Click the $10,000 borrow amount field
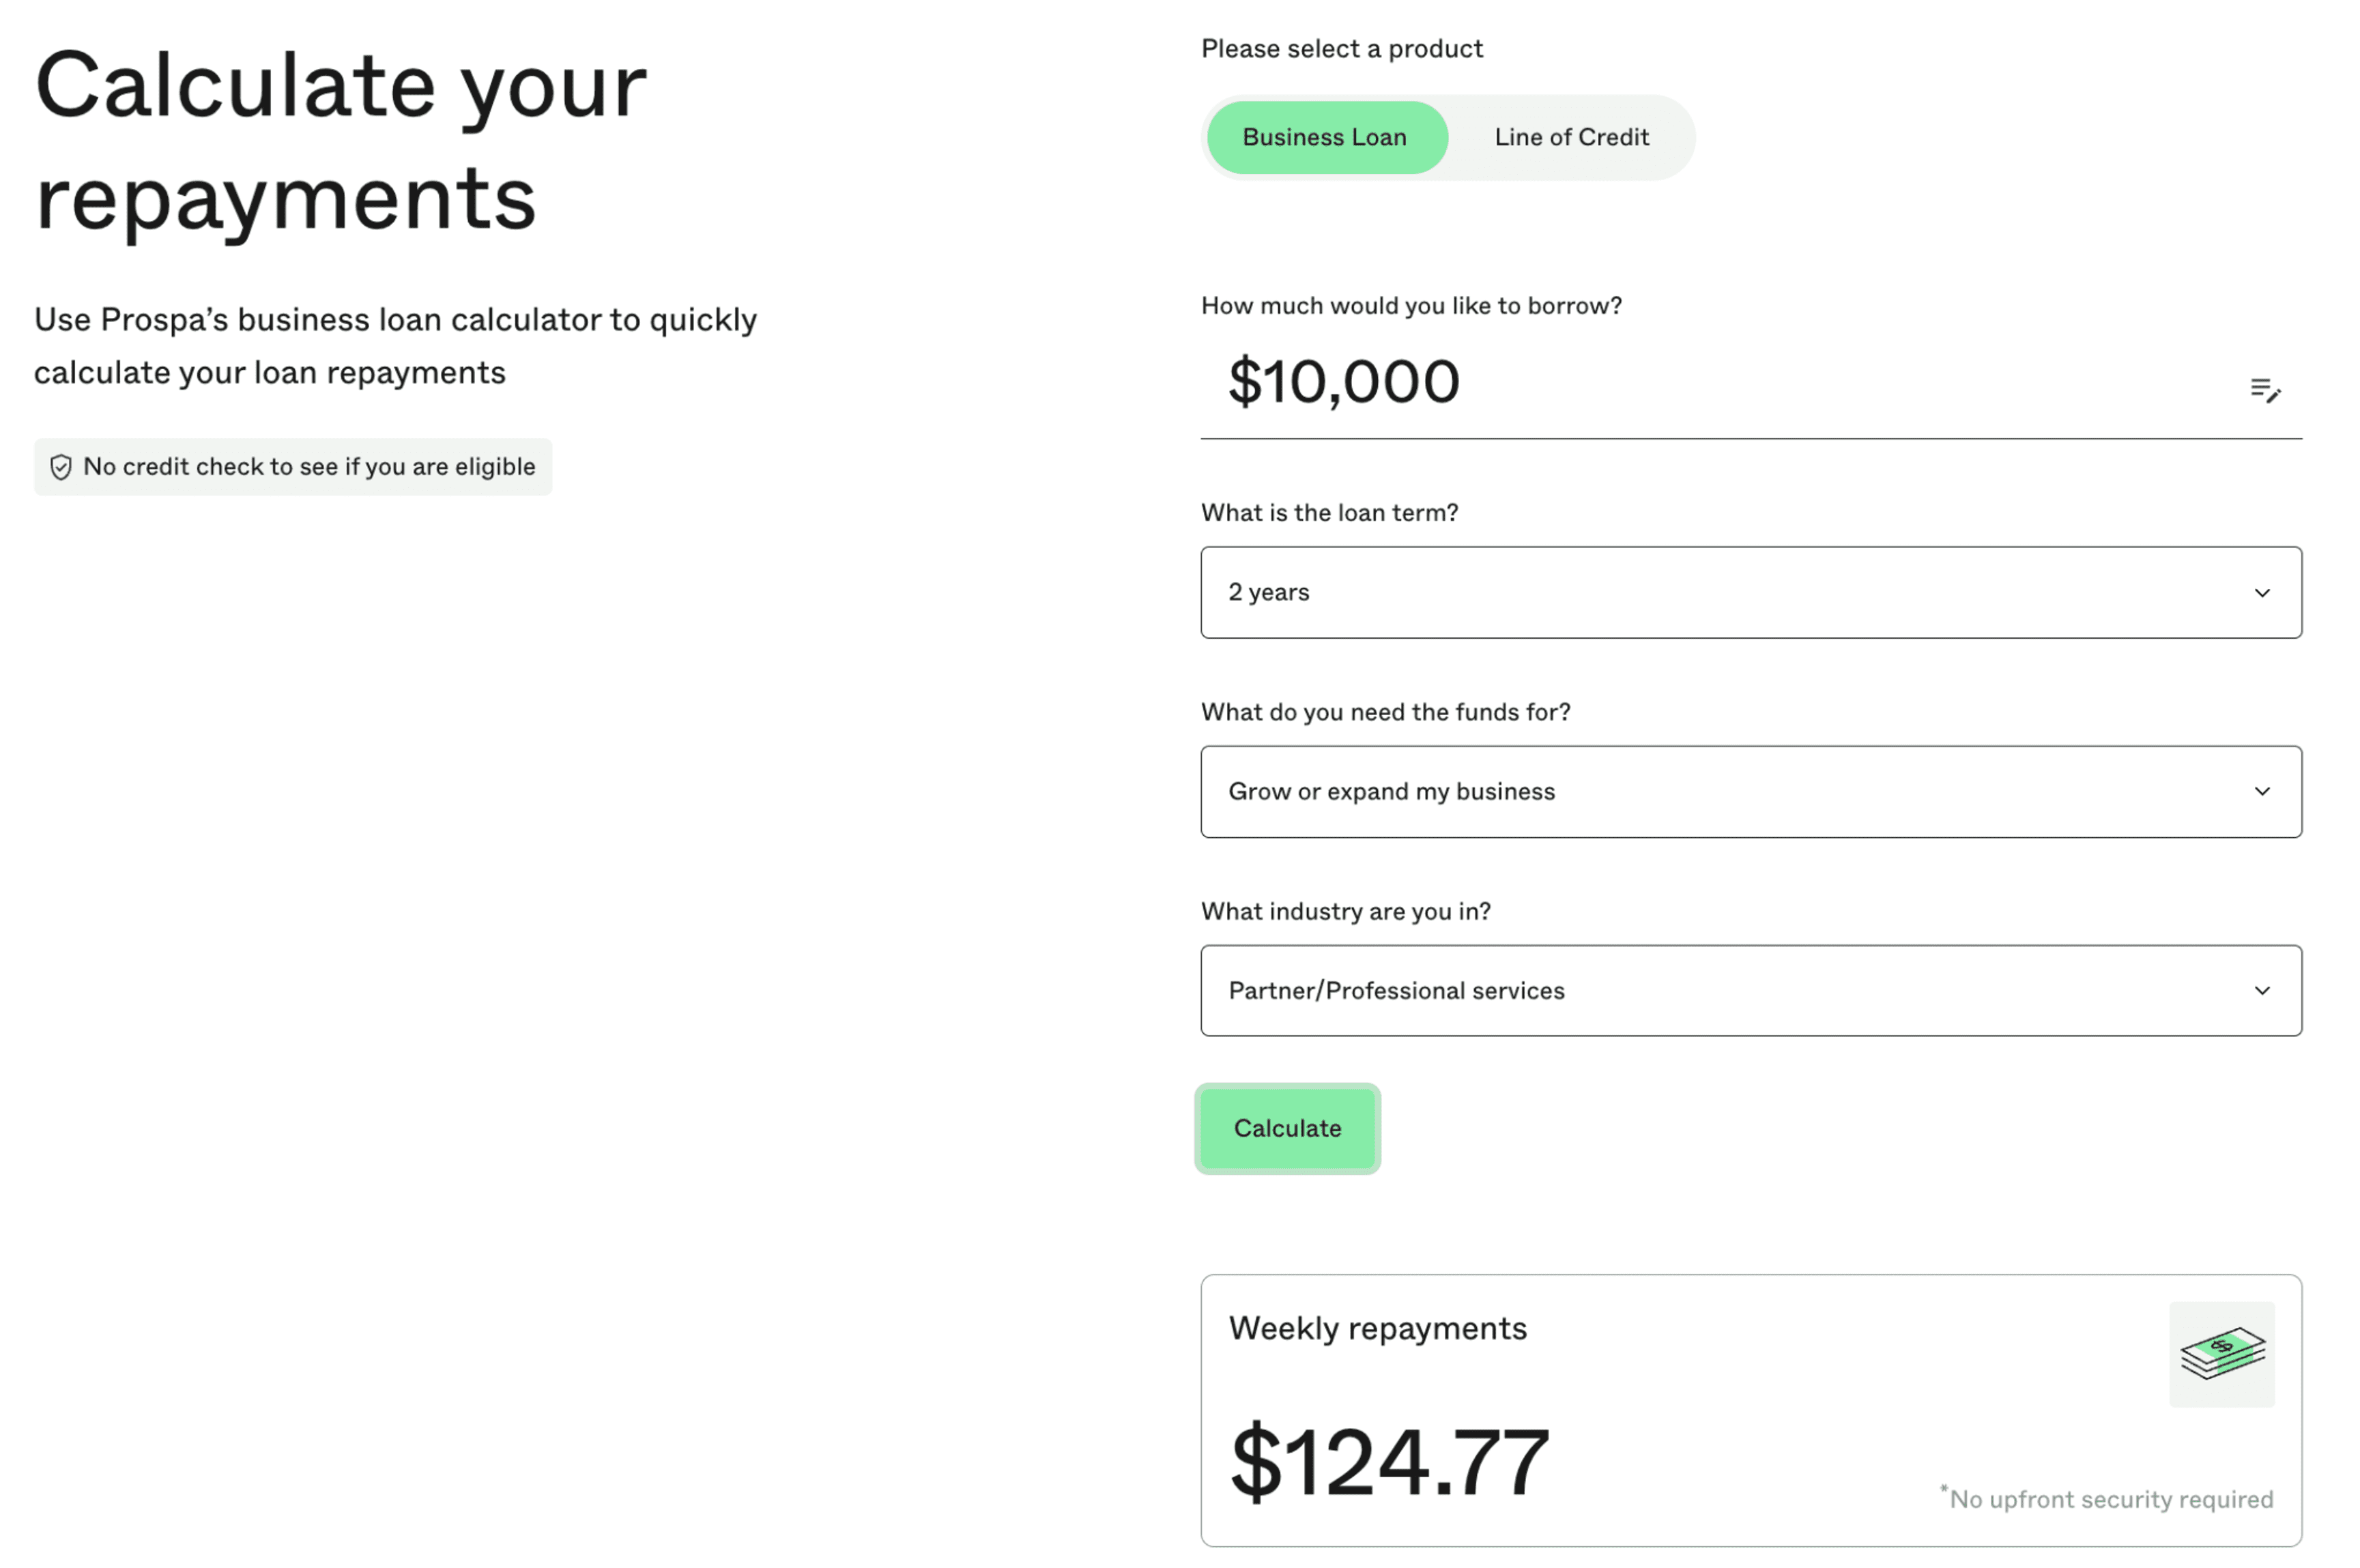This screenshot has width=2360, height=1568. click(x=1751, y=383)
